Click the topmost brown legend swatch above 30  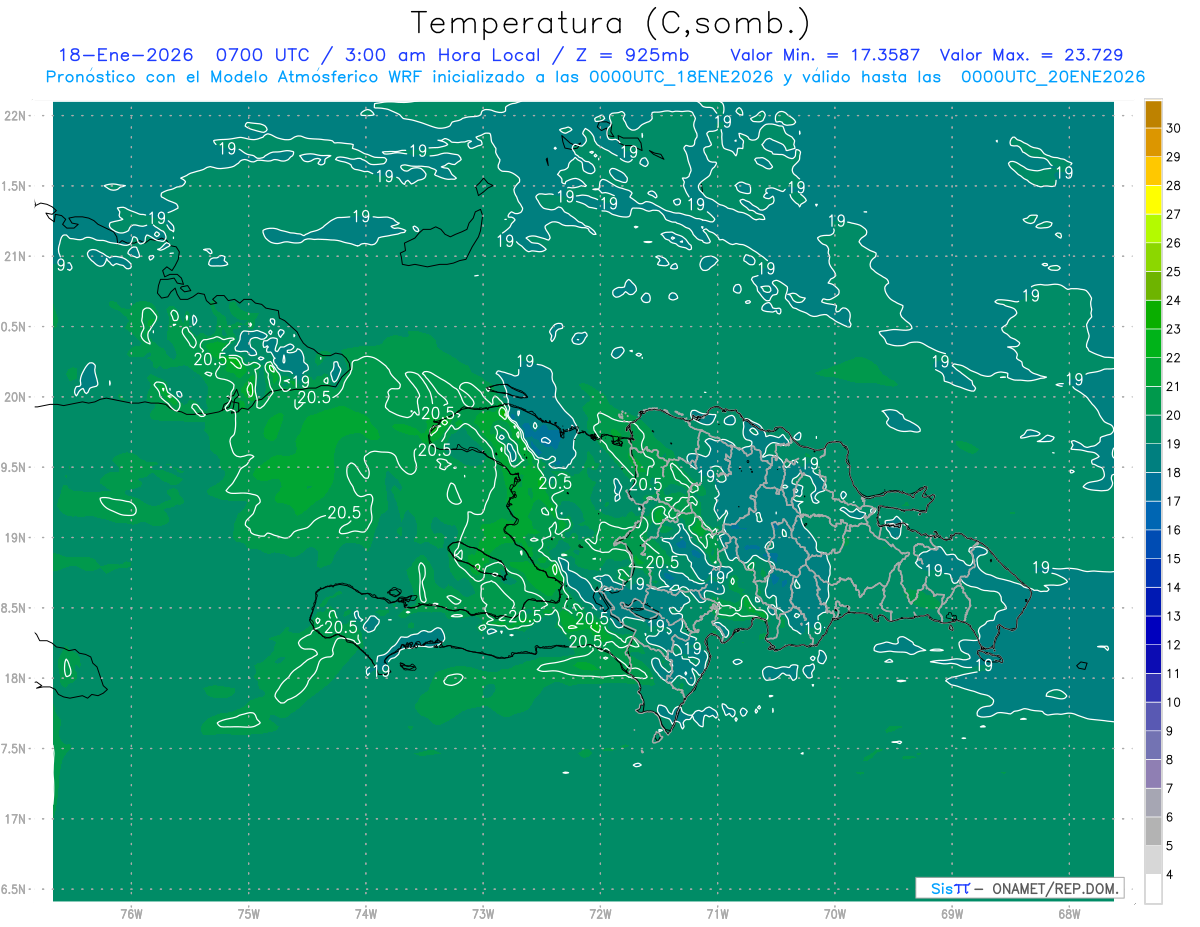tap(1153, 114)
